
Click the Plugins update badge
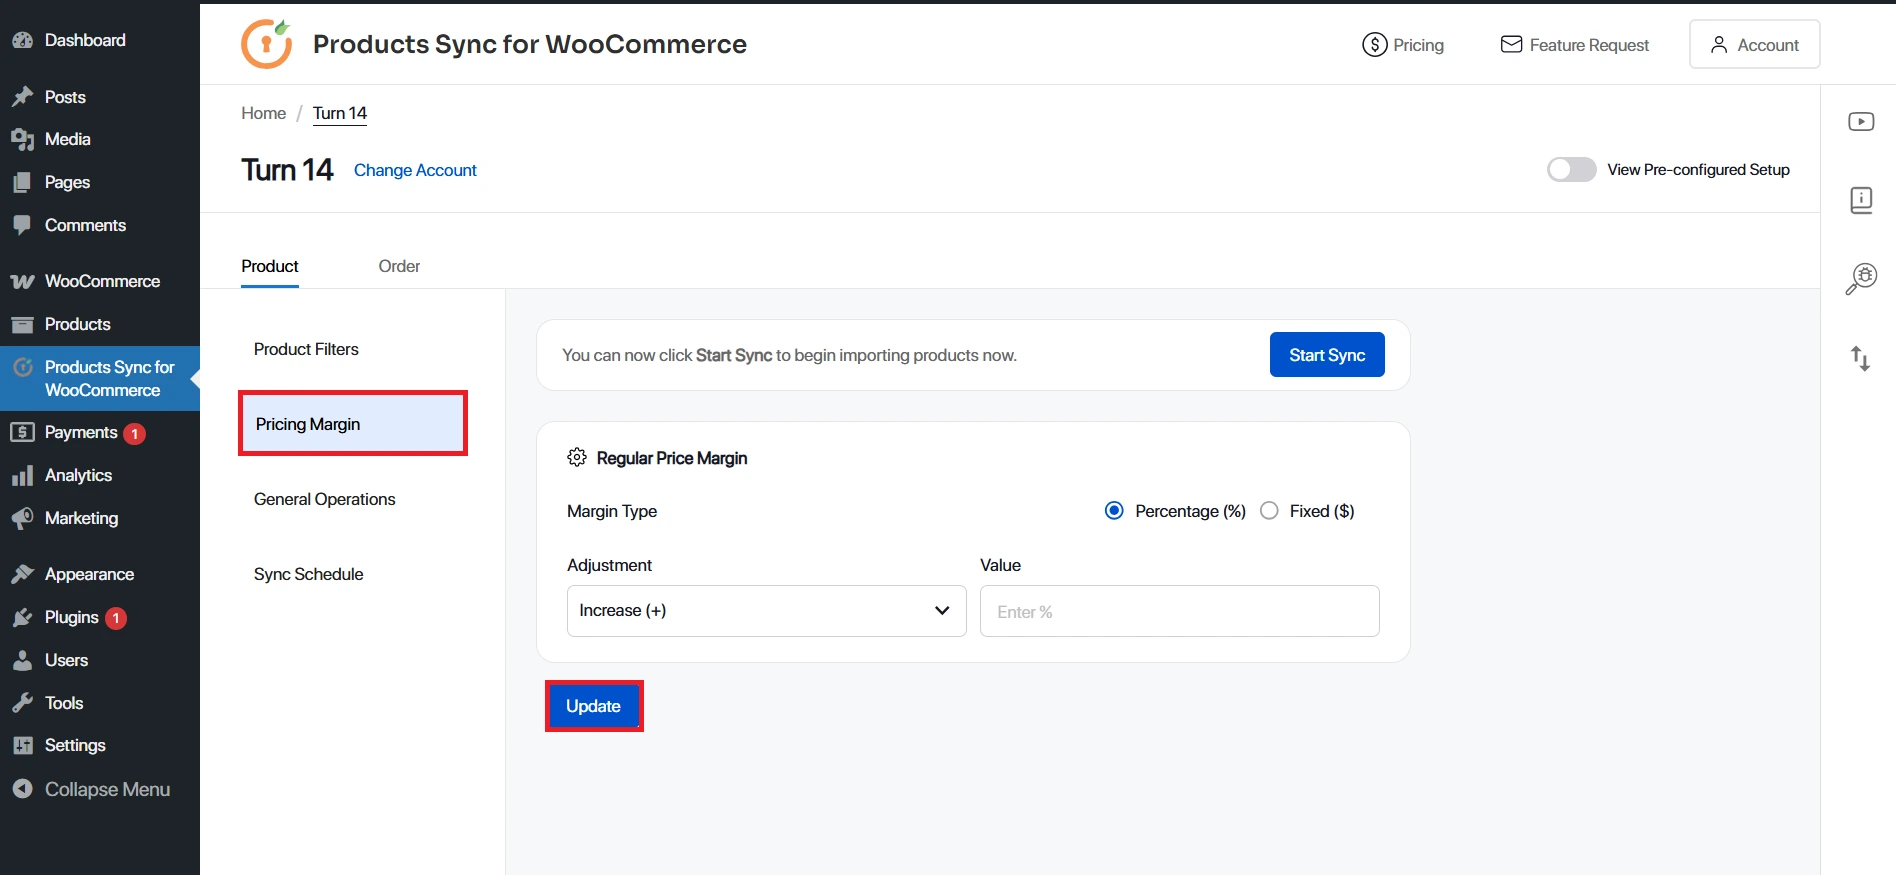click(x=116, y=618)
